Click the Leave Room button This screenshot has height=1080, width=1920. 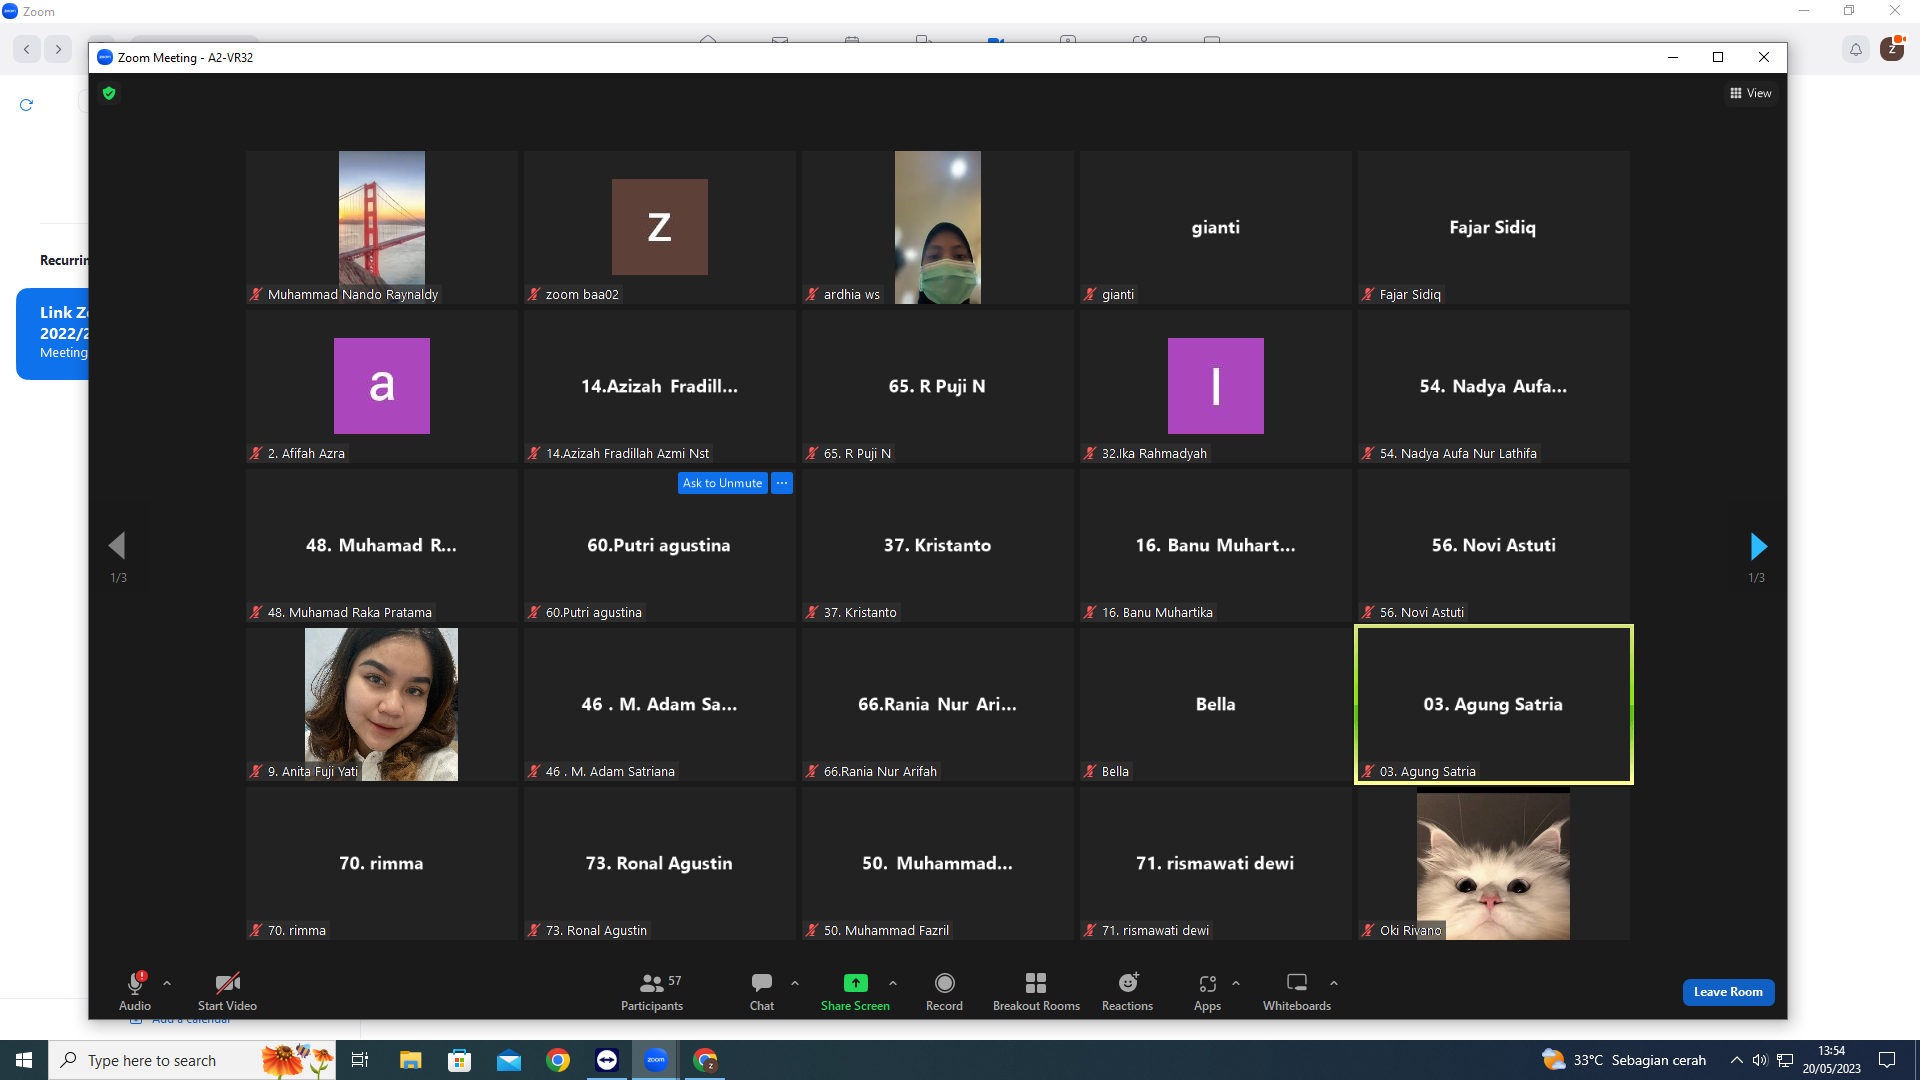tap(1728, 992)
